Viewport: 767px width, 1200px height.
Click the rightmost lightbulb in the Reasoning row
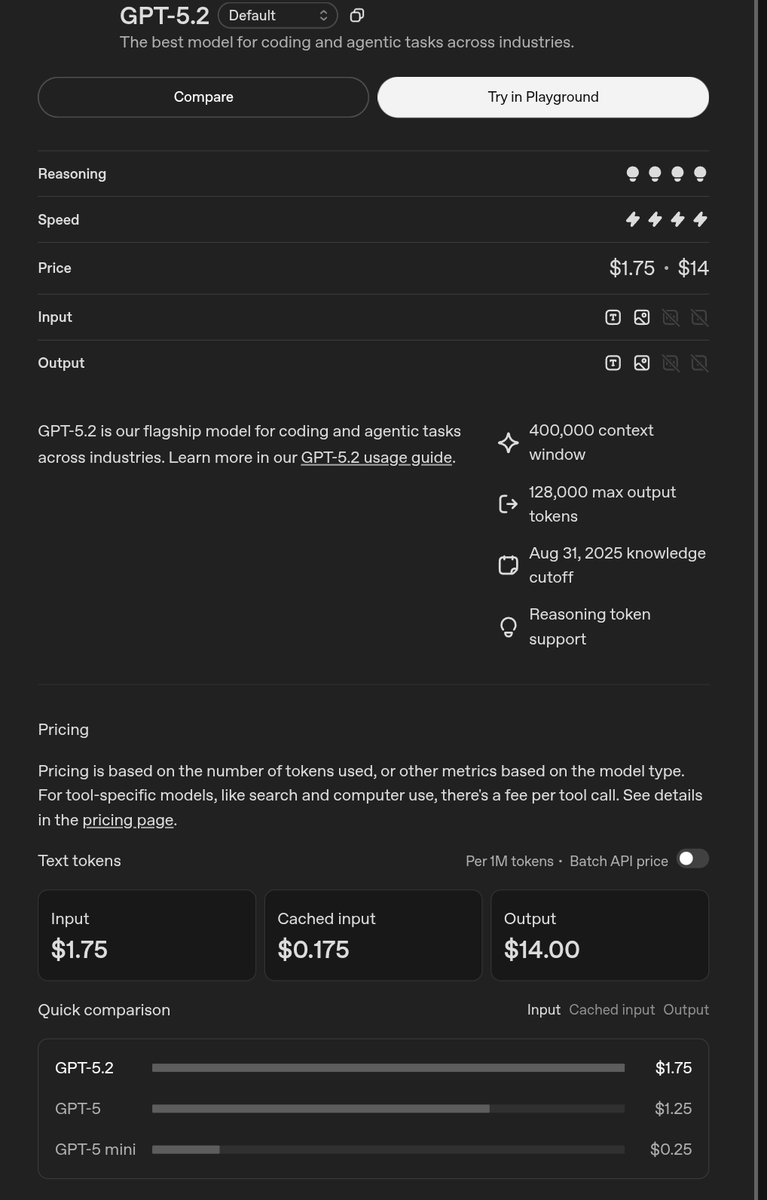(x=700, y=174)
